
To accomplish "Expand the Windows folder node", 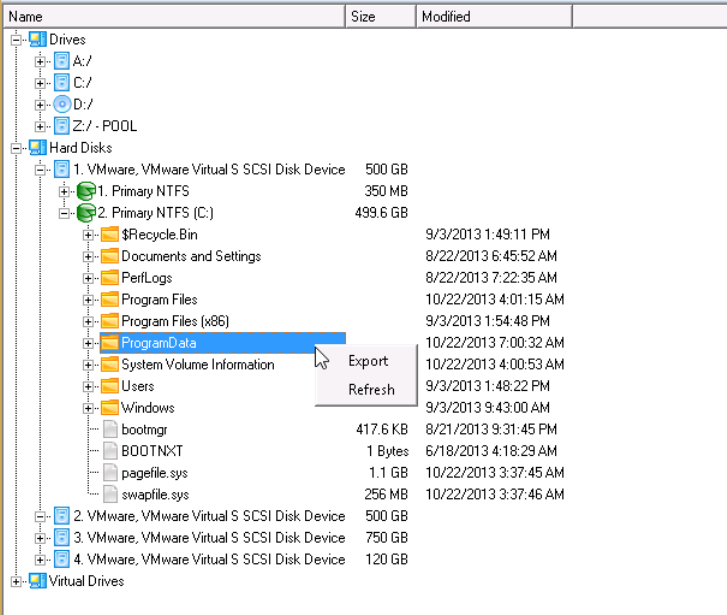I will point(88,408).
